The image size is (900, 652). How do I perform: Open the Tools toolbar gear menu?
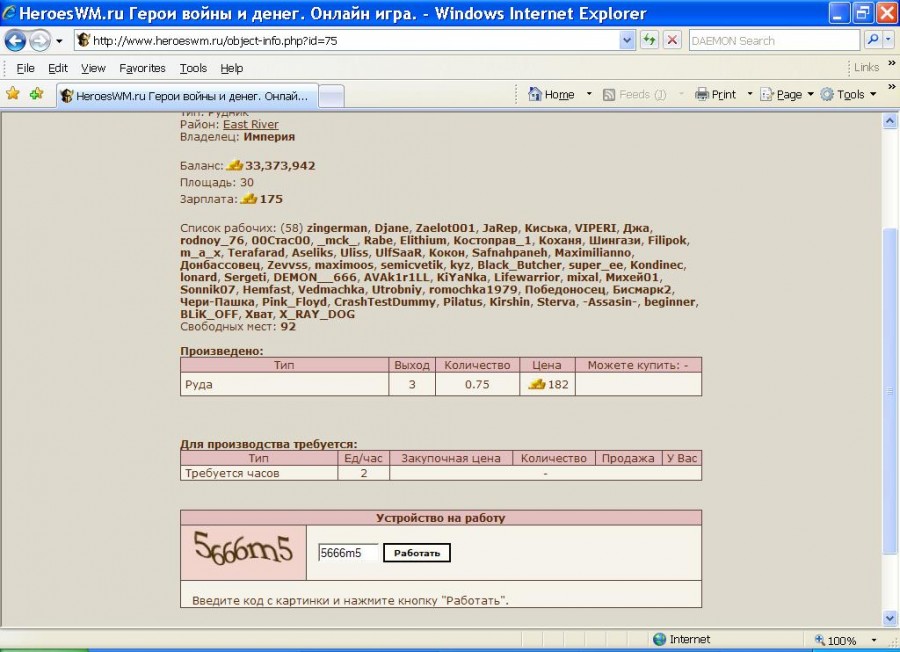click(x=848, y=95)
